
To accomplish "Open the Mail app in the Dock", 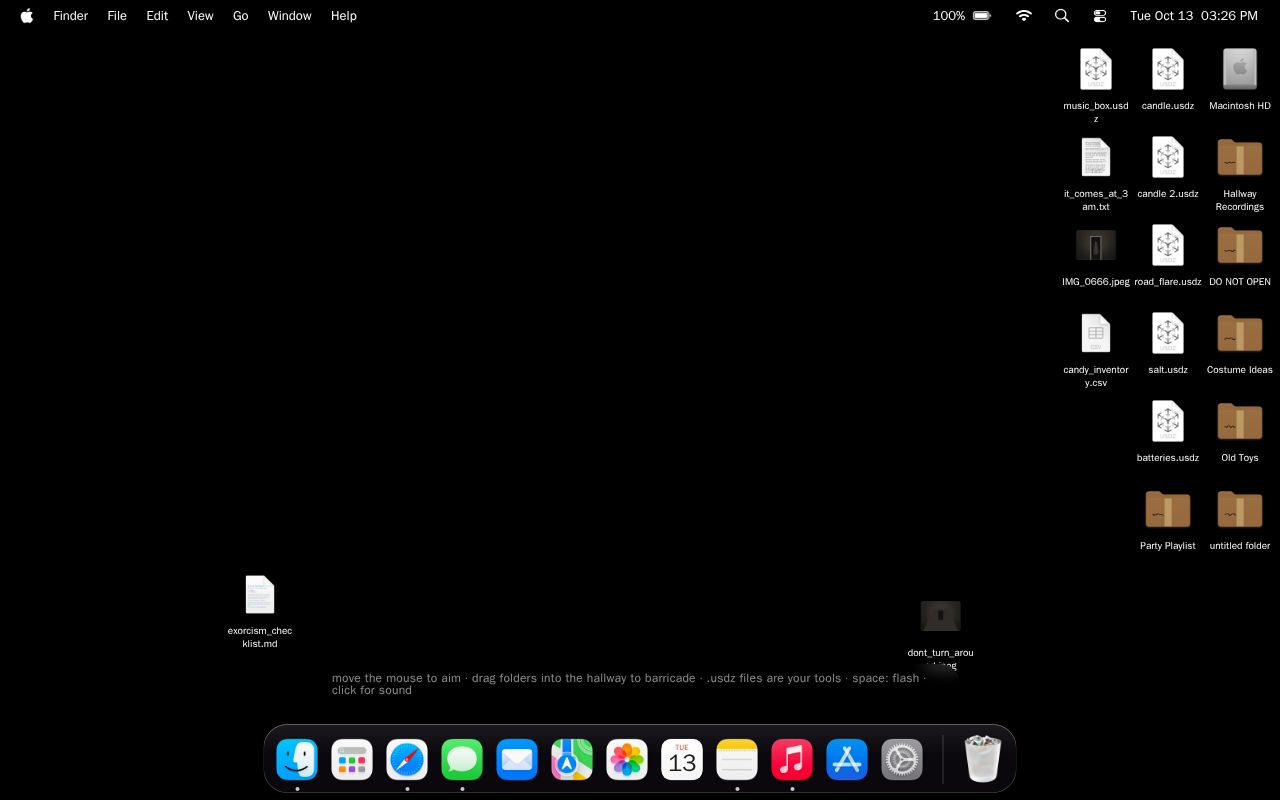I will coord(517,760).
